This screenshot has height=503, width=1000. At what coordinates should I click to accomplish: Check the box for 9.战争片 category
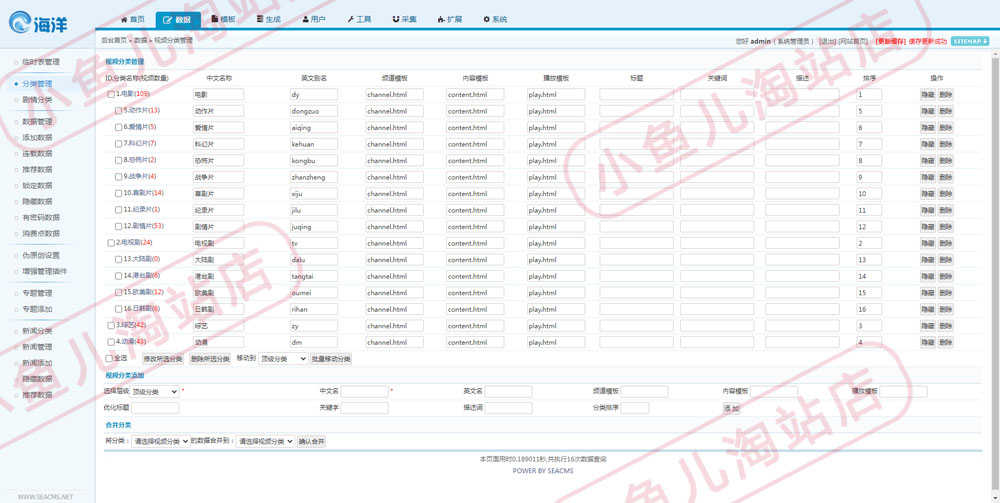pos(118,177)
